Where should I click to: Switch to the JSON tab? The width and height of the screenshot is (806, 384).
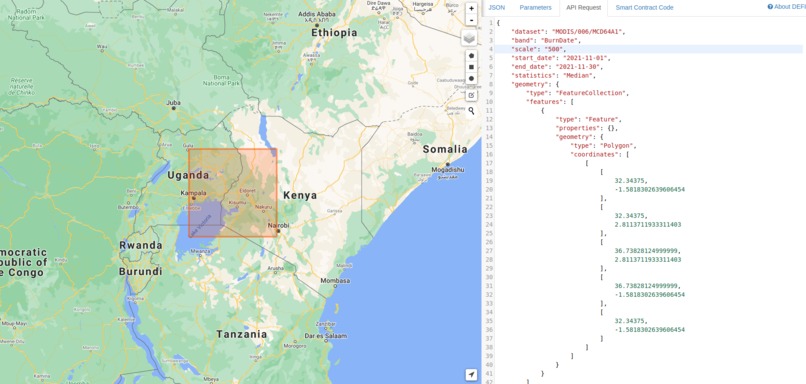pos(497,8)
